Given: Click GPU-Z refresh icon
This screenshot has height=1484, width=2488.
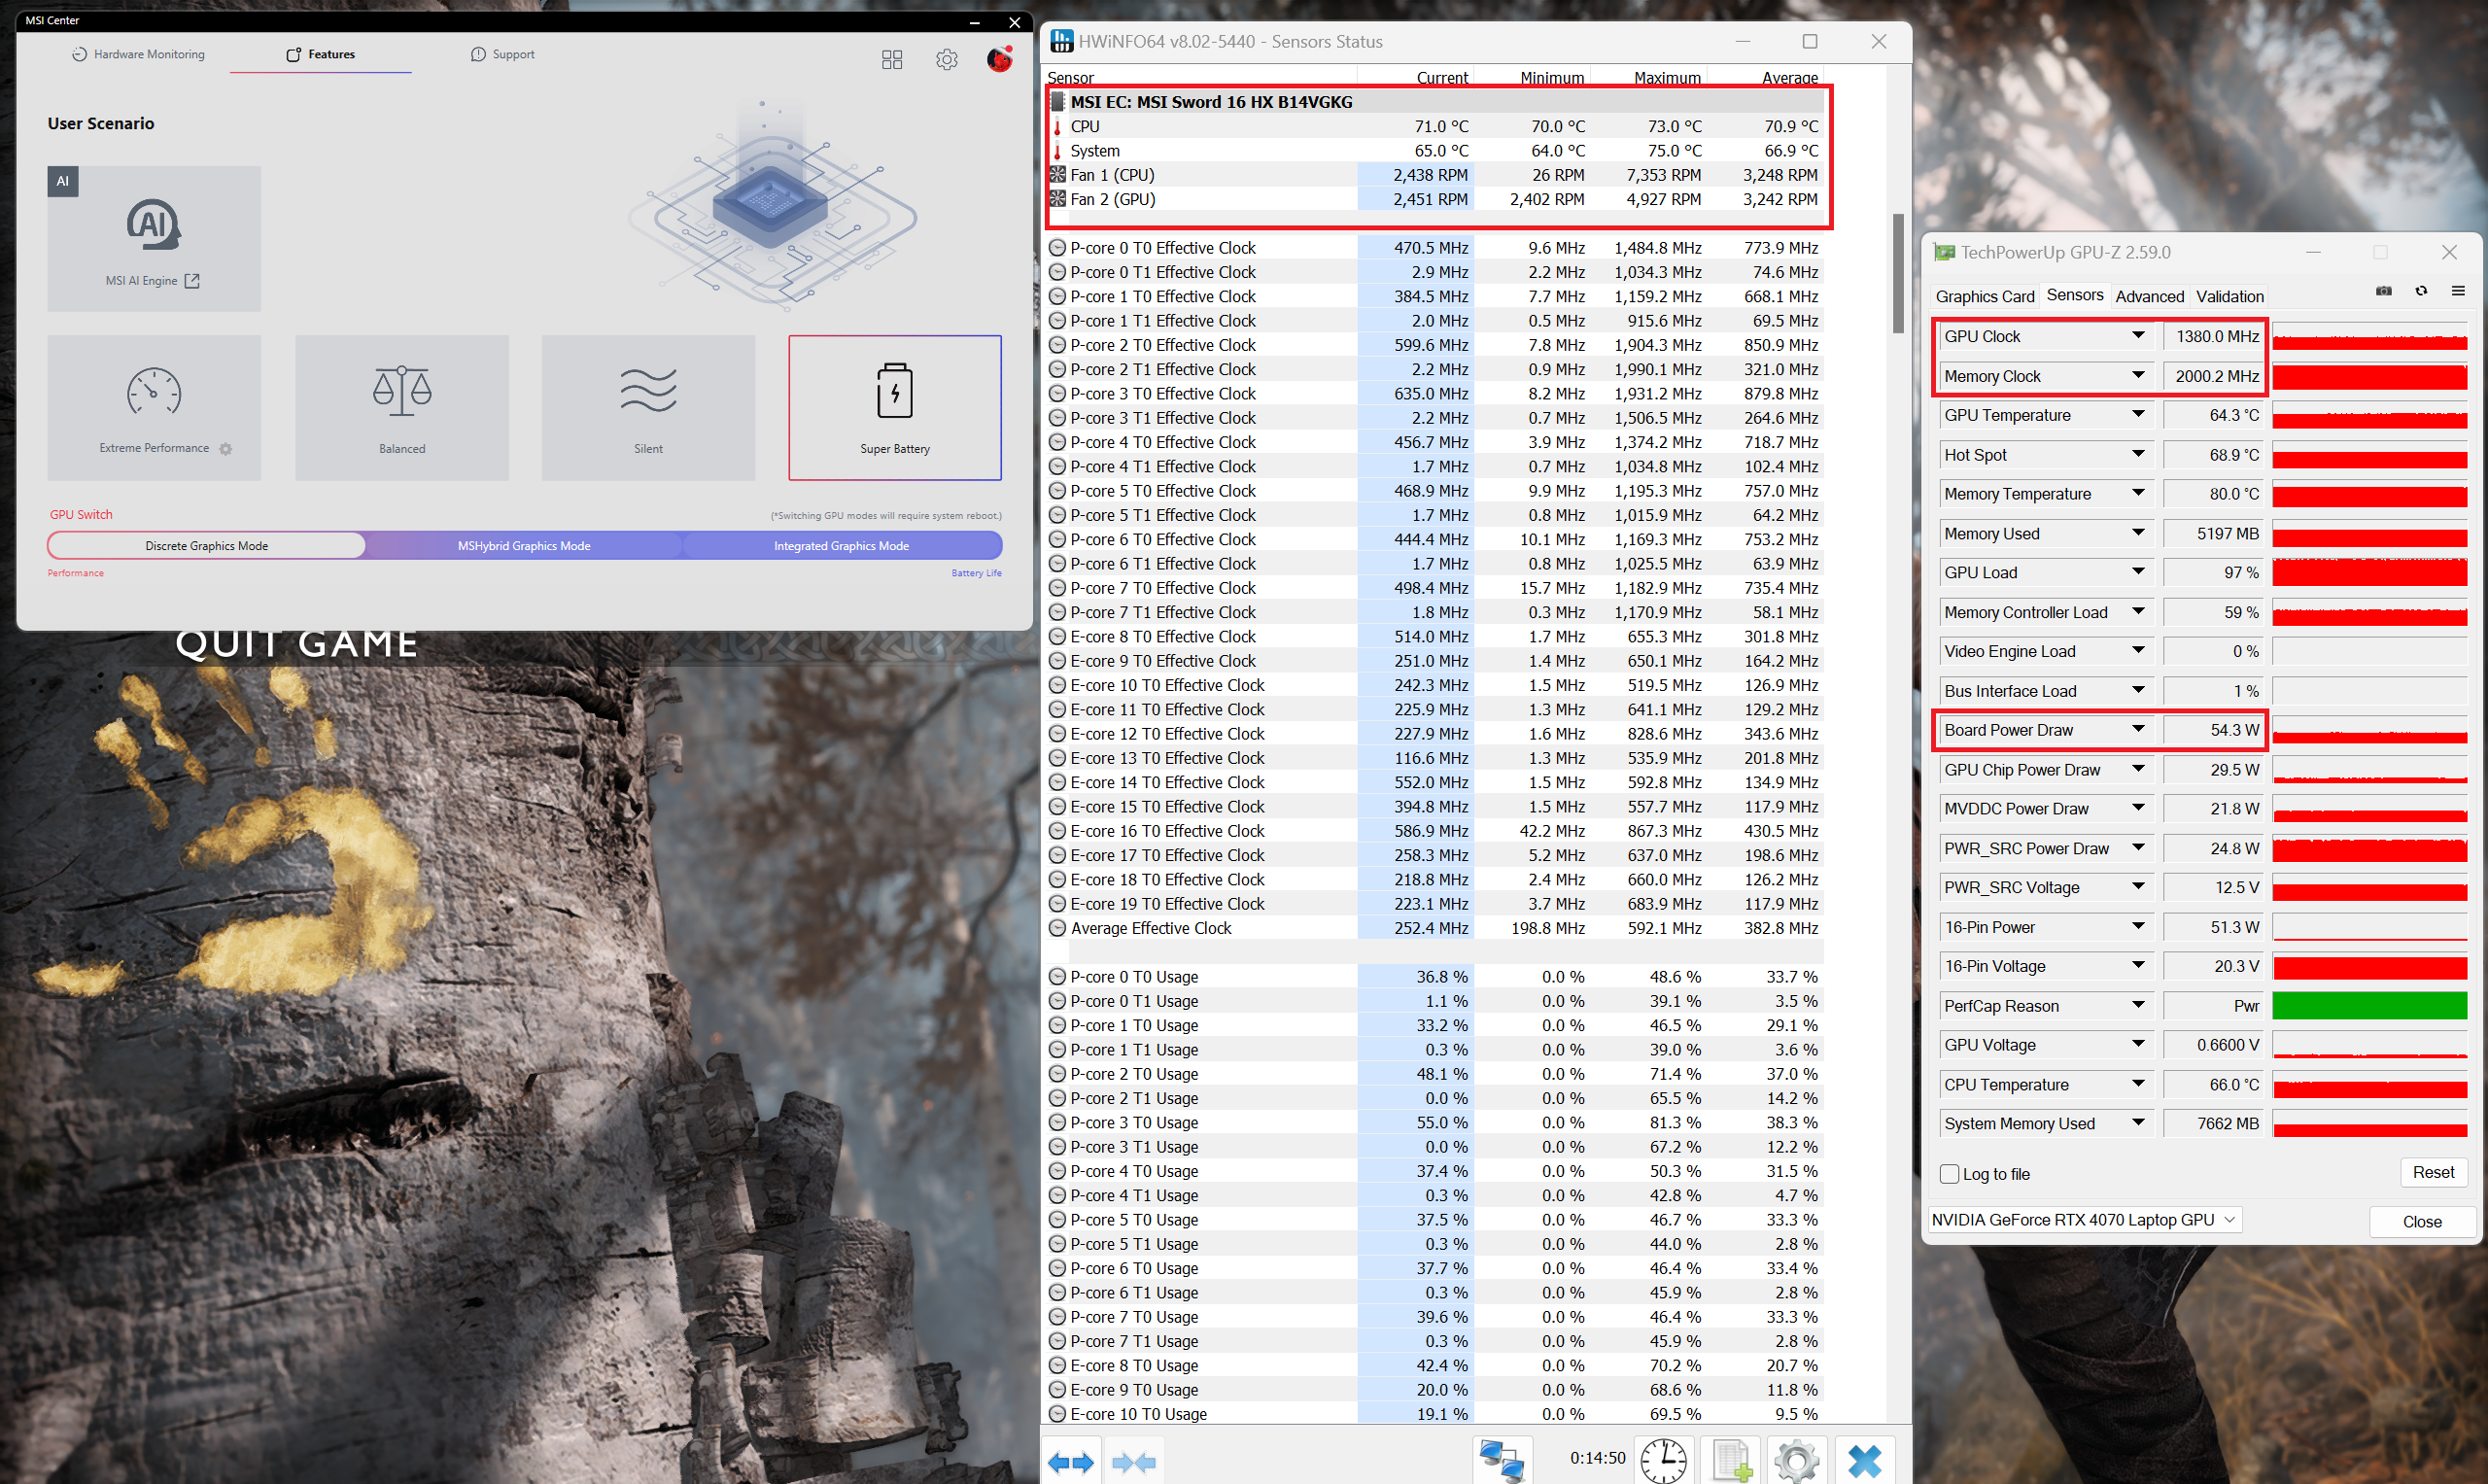Looking at the screenshot, I should (2421, 291).
